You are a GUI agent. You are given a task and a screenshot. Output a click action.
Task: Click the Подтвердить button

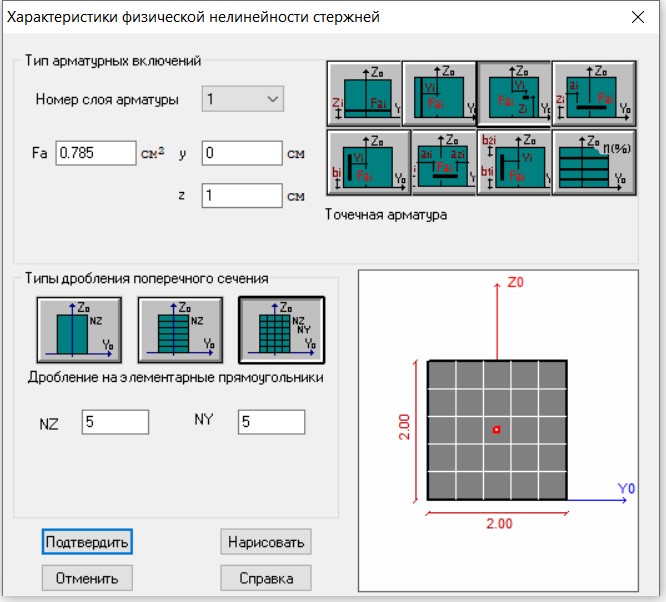(x=87, y=541)
